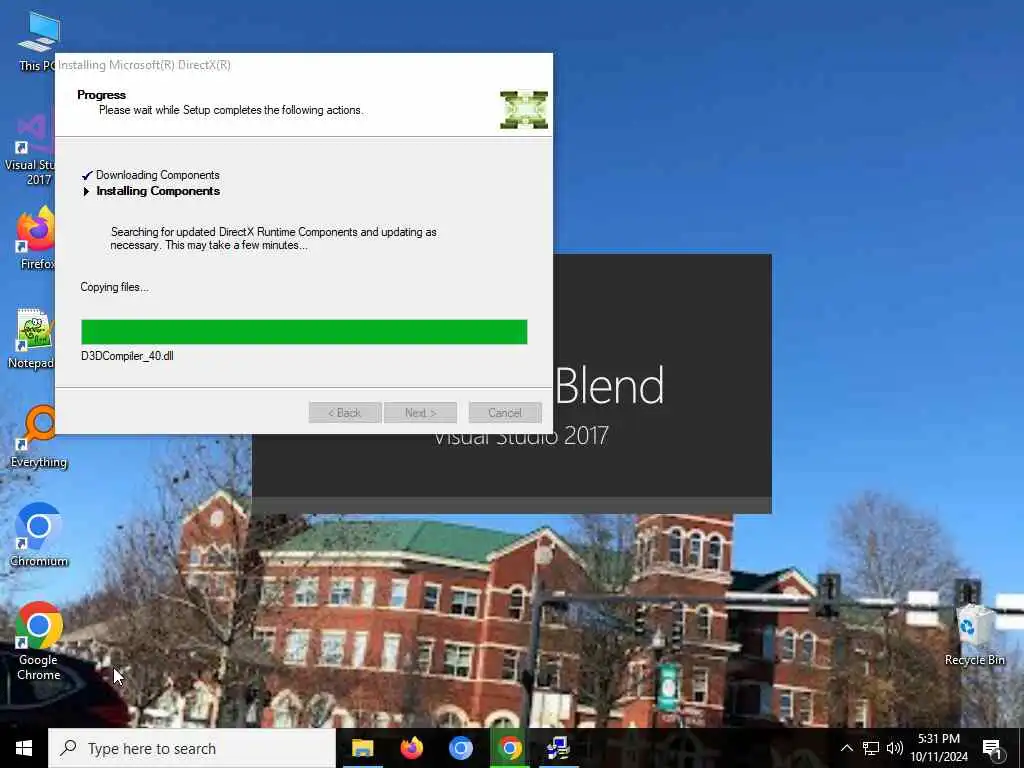The height and width of the screenshot is (768, 1024).
Task: Click the 'D3DCompiler_40.dll' file name text
Action: click(x=127, y=356)
